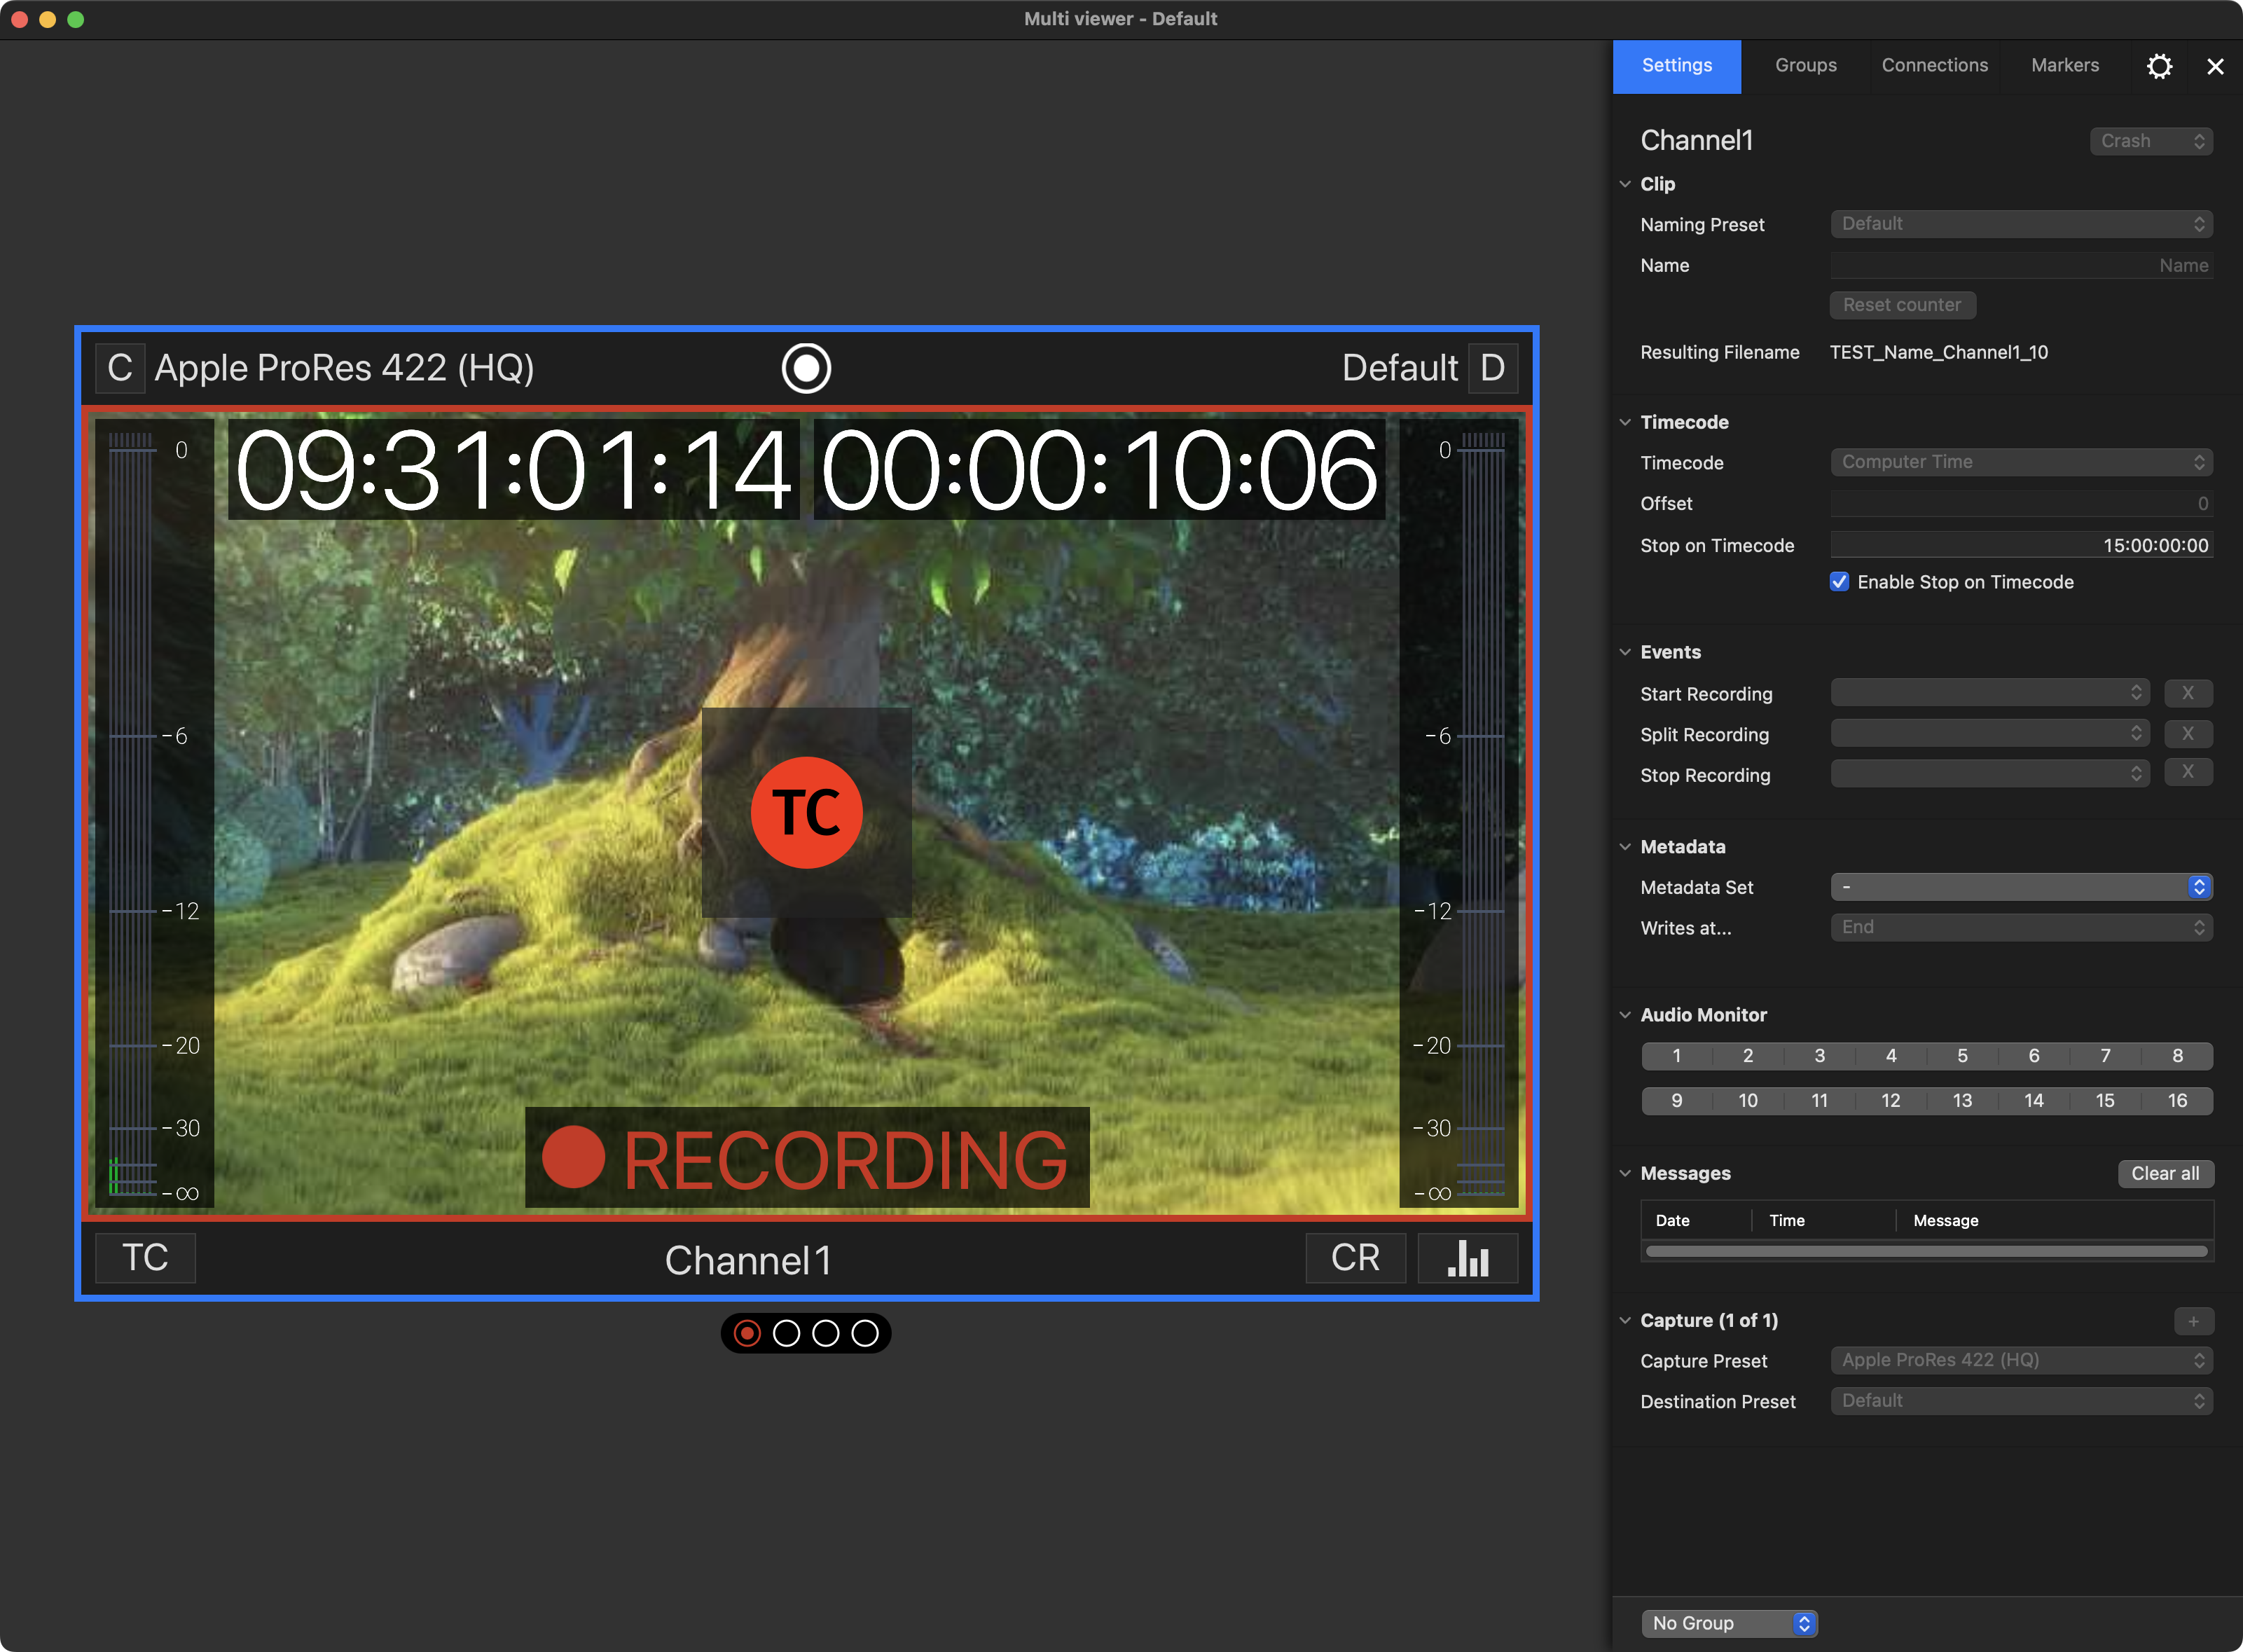The image size is (2243, 1652).
Task: Open the Naming Preset dropdown
Action: (x=2021, y=224)
